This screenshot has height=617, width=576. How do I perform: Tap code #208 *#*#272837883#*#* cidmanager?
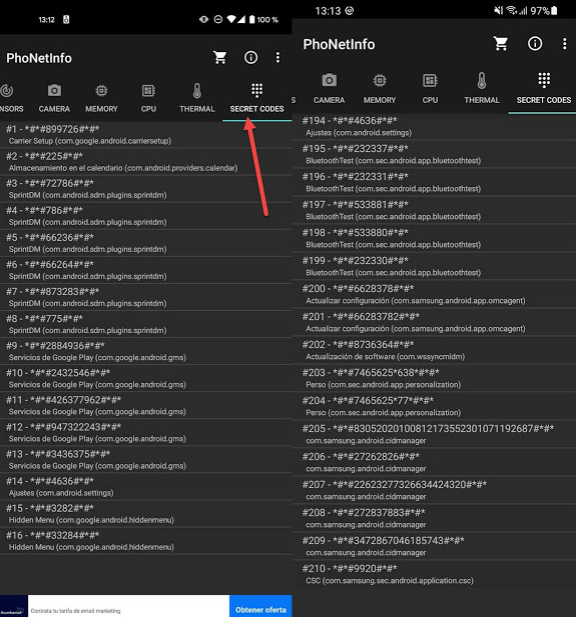pyautogui.click(x=434, y=517)
